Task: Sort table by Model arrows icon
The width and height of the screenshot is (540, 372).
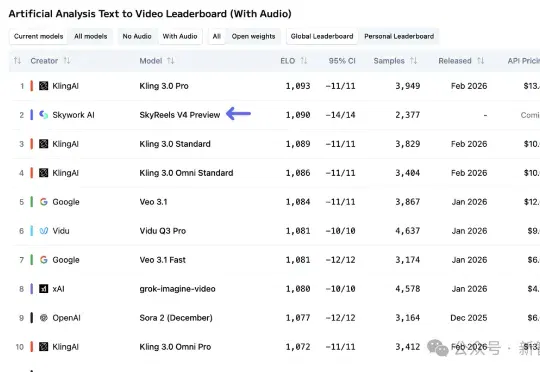Action: click(170, 61)
